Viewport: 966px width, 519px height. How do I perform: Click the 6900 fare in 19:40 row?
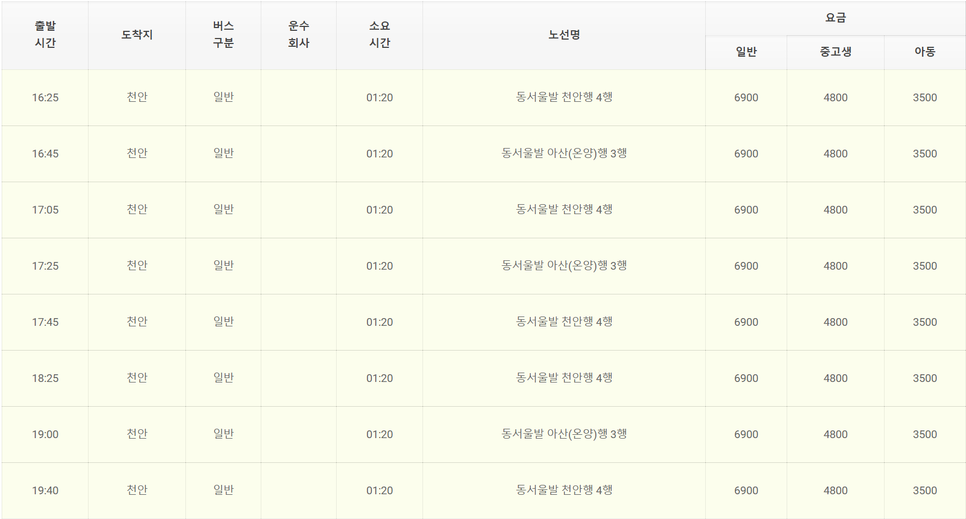click(746, 490)
